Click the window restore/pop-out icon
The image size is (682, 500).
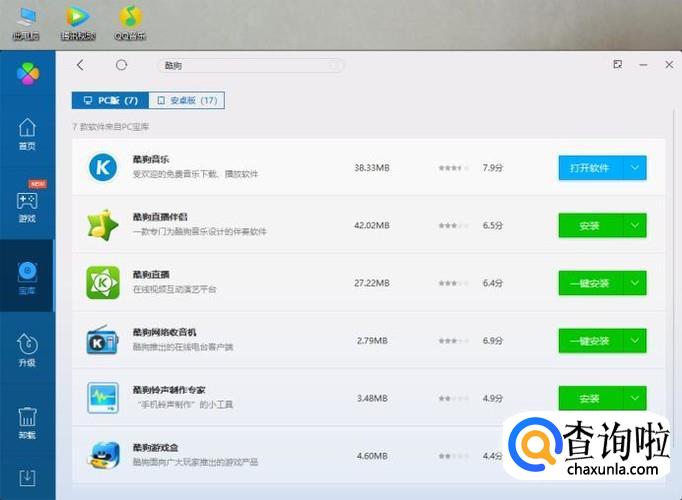618,65
